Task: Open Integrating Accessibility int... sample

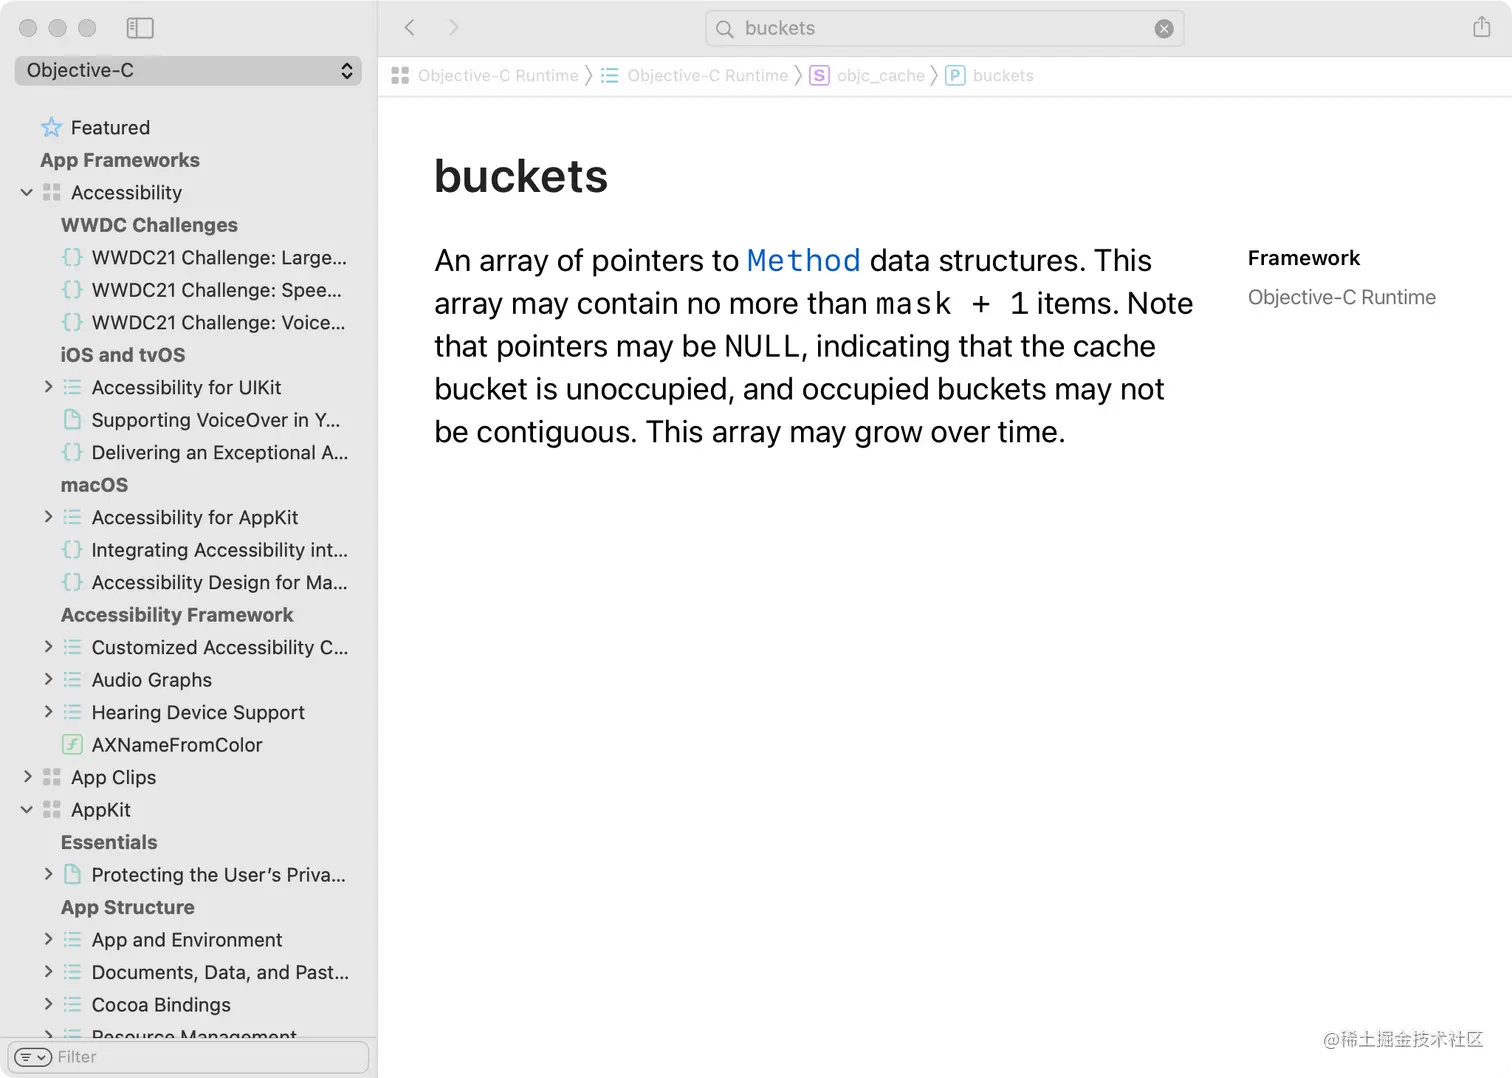Action: [x=220, y=550]
